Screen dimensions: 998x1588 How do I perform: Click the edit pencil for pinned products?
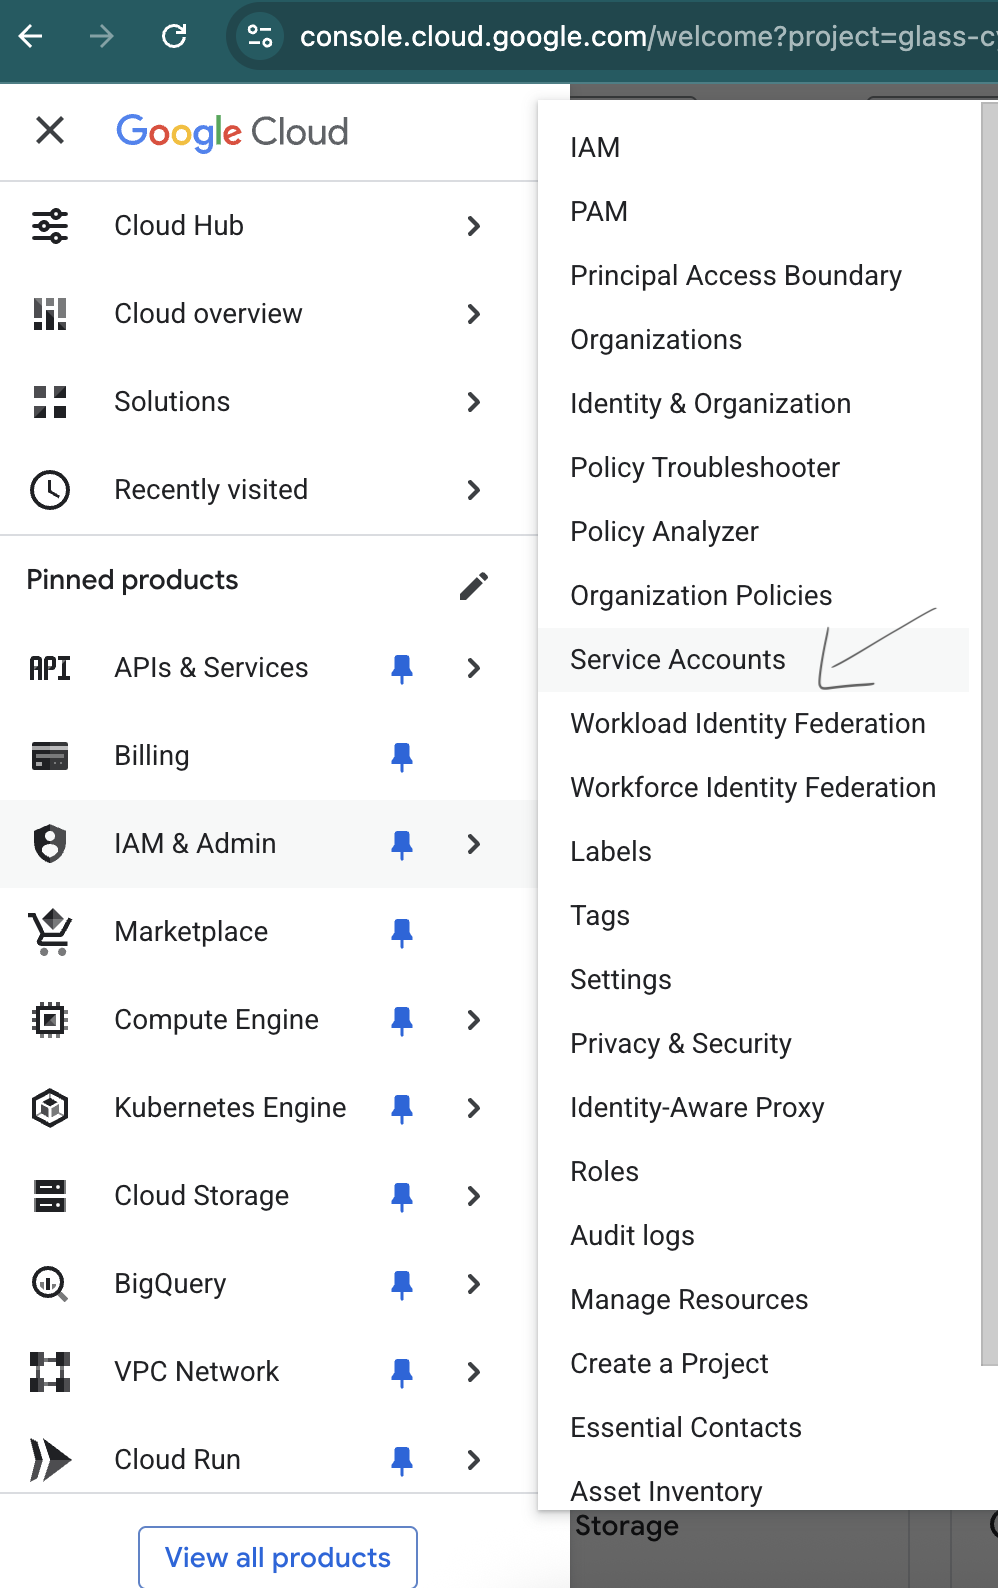[x=474, y=586]
